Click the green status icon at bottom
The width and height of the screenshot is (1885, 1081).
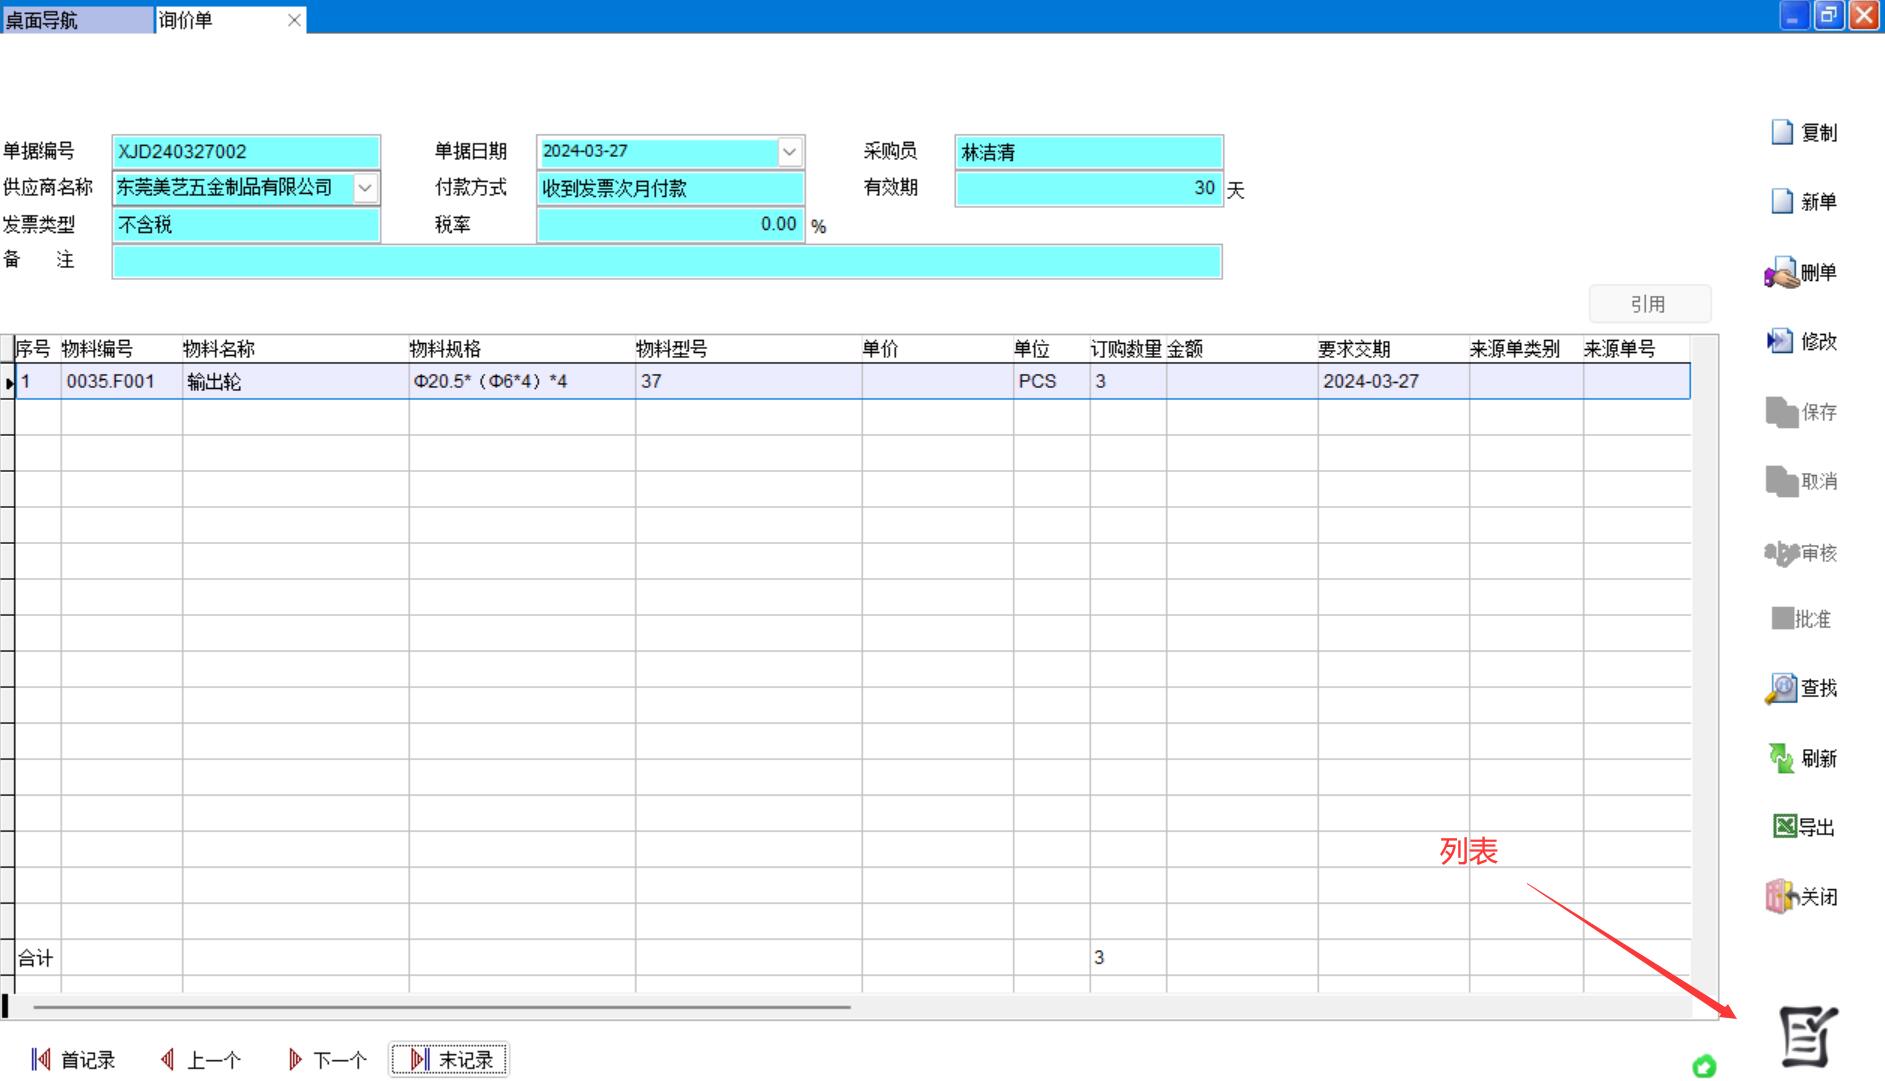(1704, 1066)
